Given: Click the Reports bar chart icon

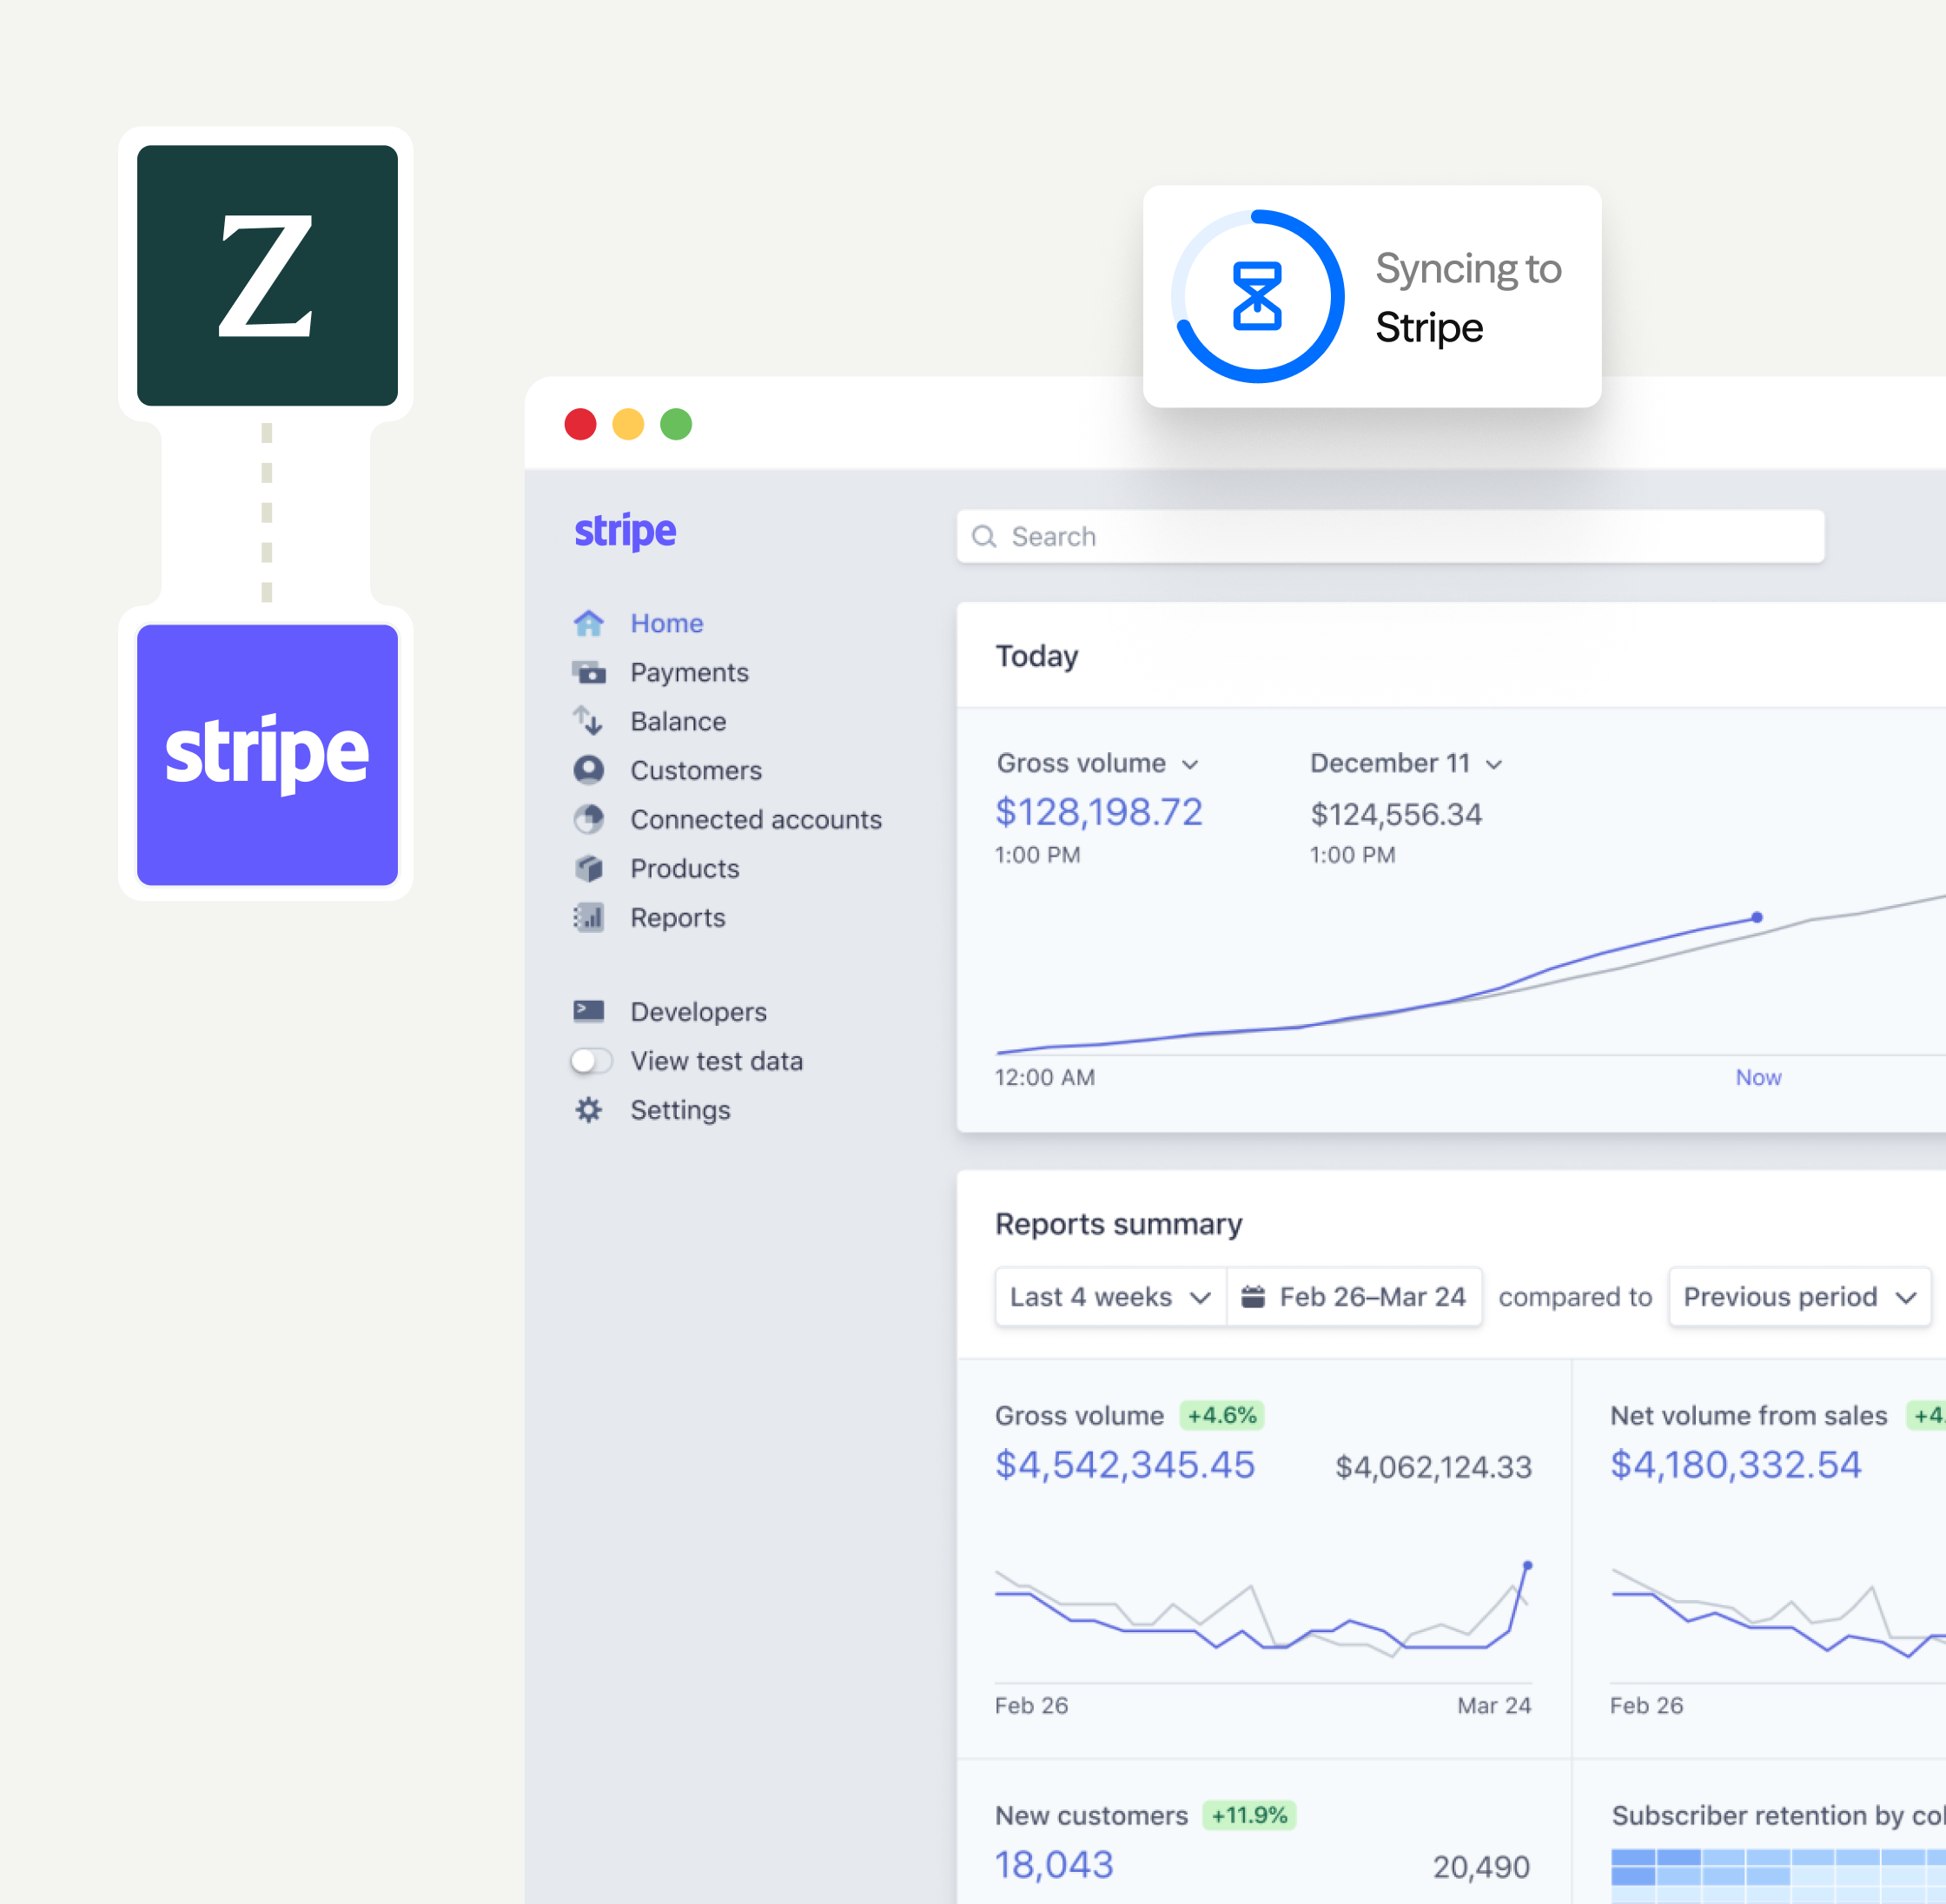Looking at the screenshot, I should click(x=588, y=917).
